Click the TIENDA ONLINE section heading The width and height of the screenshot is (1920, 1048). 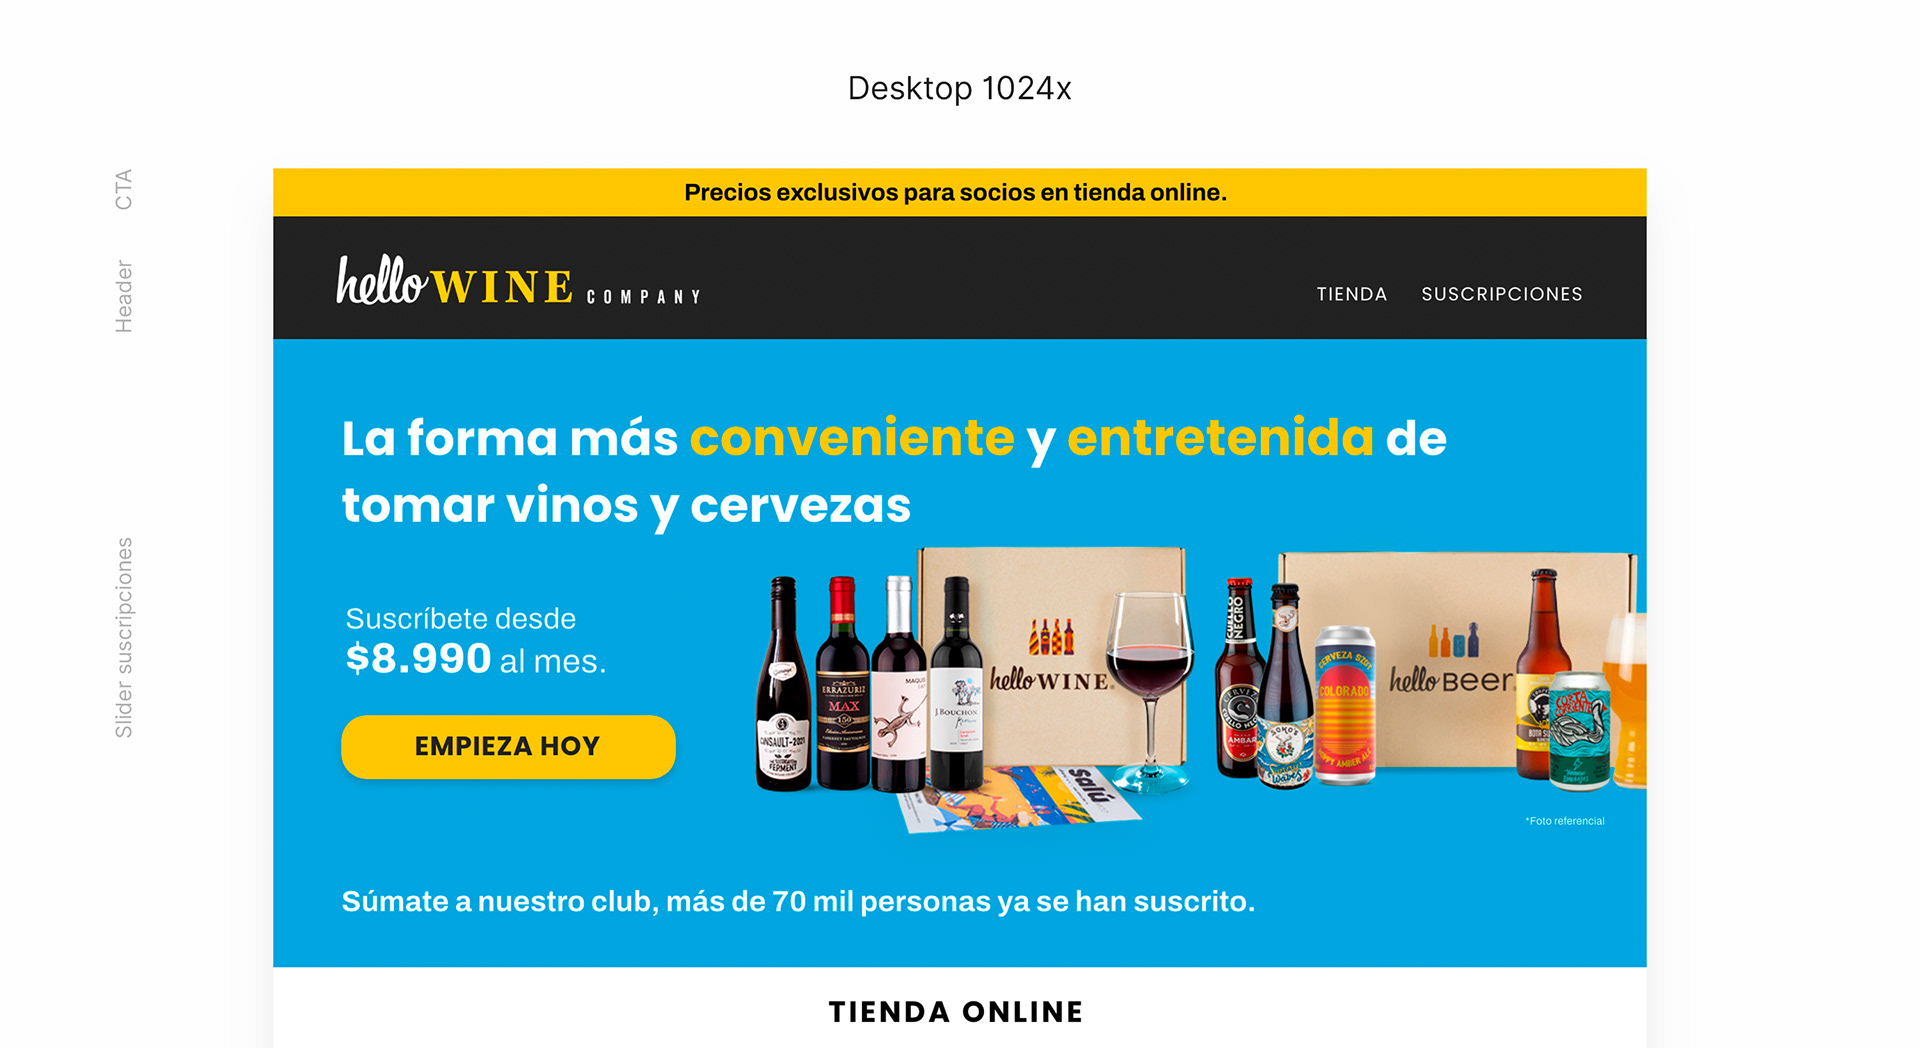(956, 1012)
